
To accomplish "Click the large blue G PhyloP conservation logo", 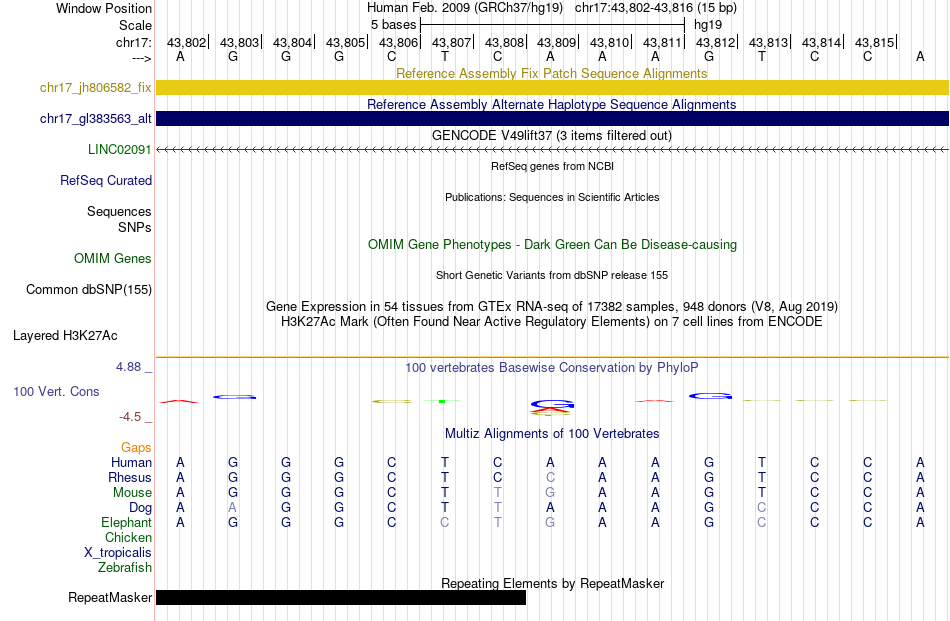I will 552,404.
